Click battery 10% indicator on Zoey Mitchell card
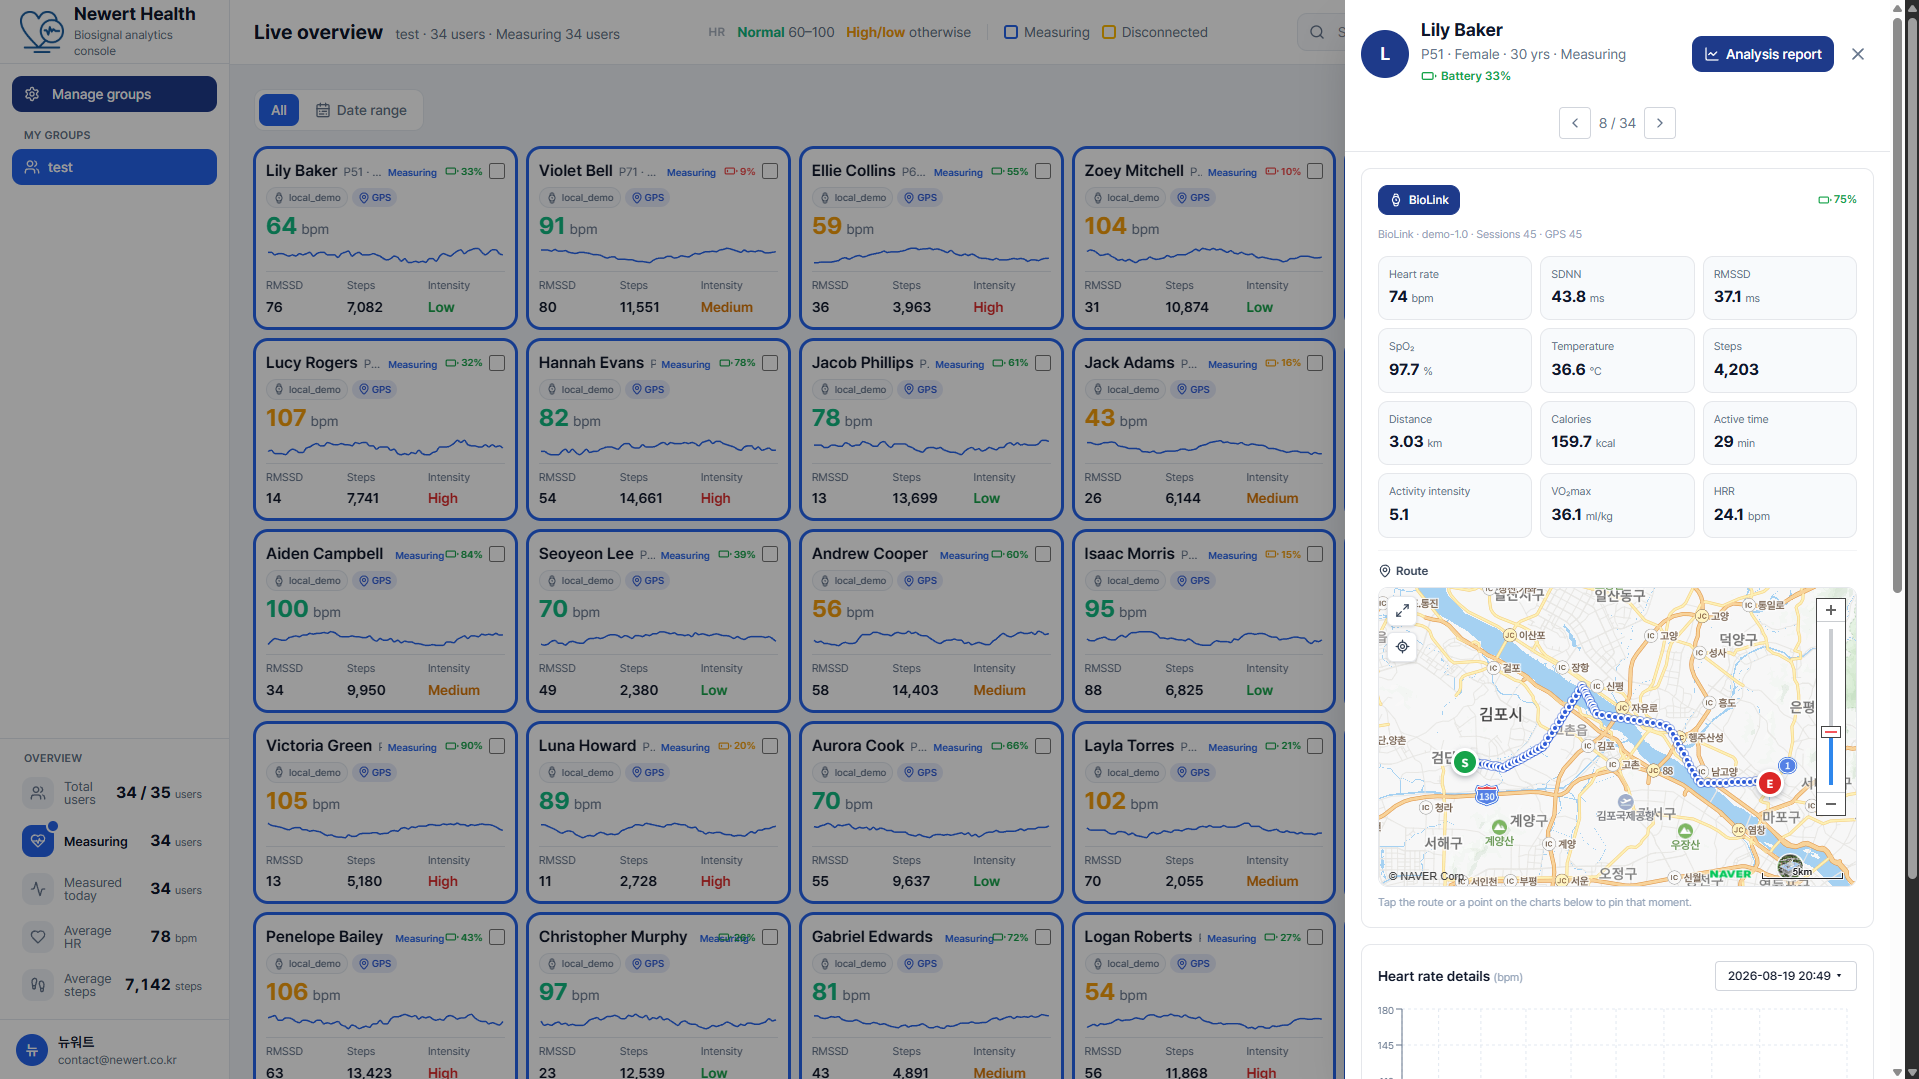 coord(1283,172)
